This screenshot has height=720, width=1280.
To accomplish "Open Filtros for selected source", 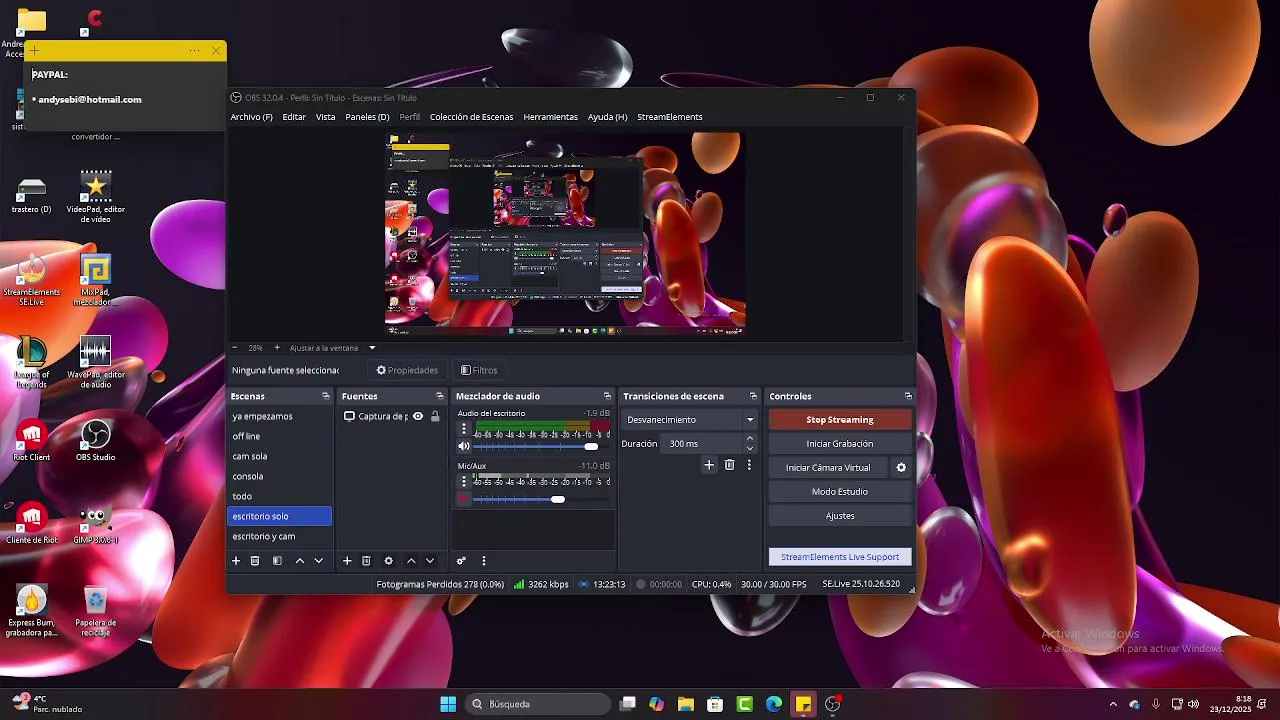I will point(479,370).
